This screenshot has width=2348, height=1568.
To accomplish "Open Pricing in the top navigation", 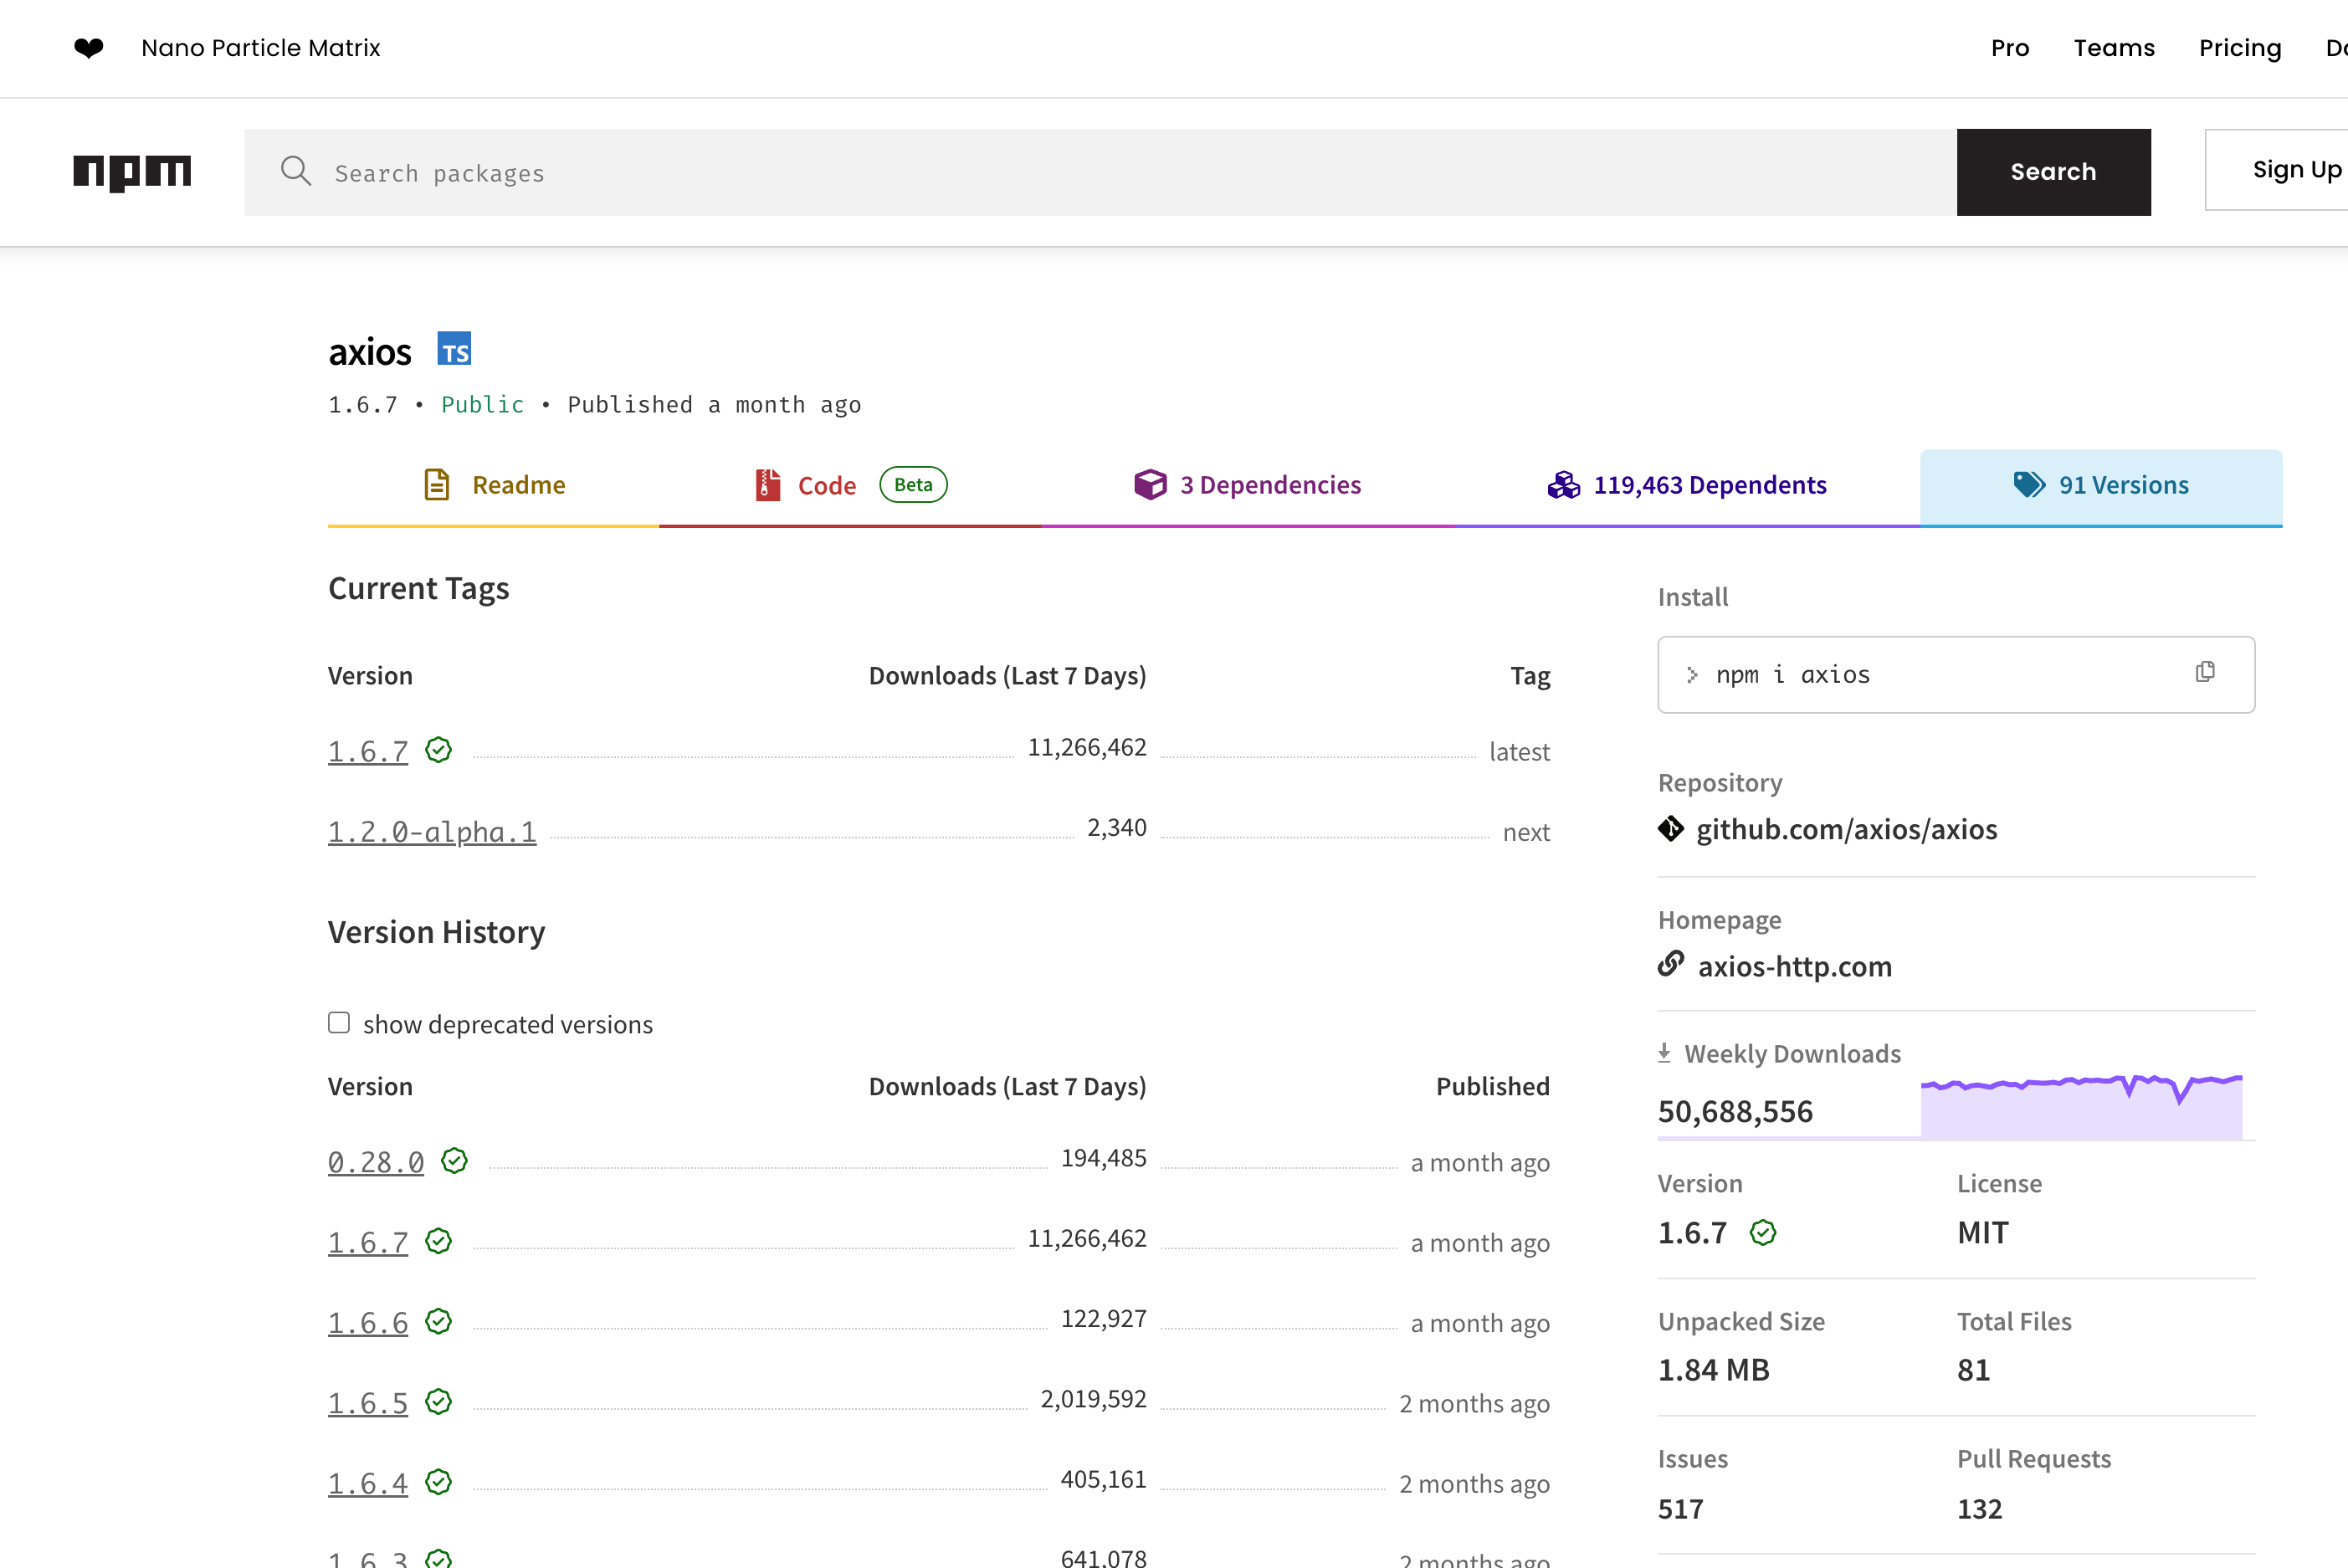I will [x=2240, y=48].
